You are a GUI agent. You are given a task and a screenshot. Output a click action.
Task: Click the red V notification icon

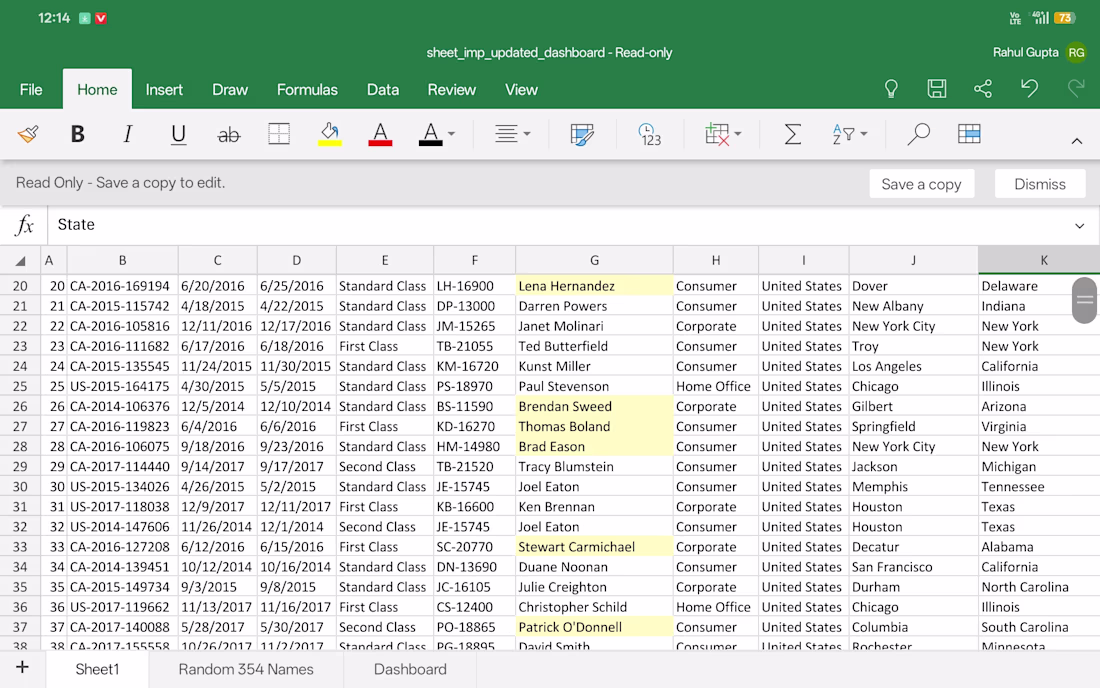click(x=101, y=18)
